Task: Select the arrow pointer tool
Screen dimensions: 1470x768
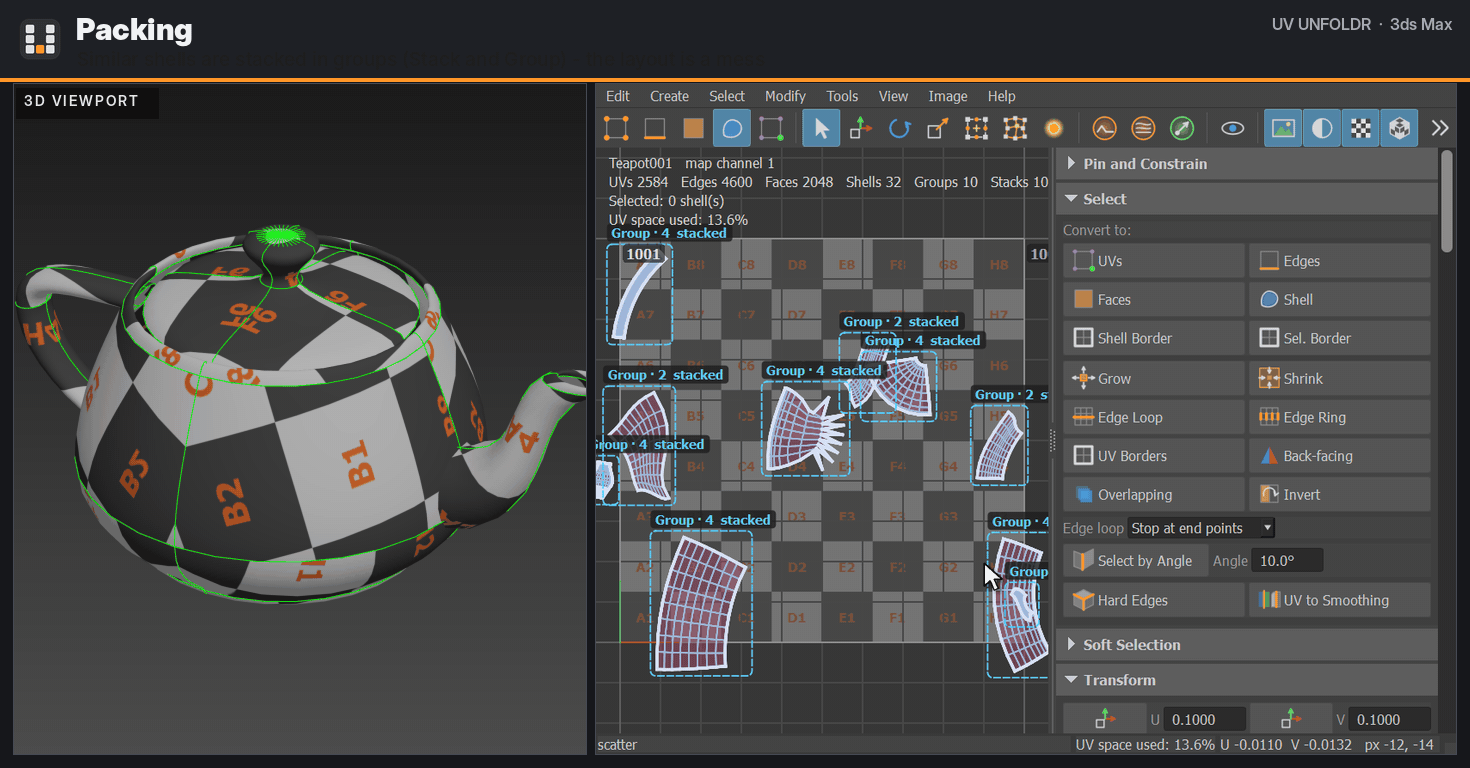Action: click(x=821, y=128)
